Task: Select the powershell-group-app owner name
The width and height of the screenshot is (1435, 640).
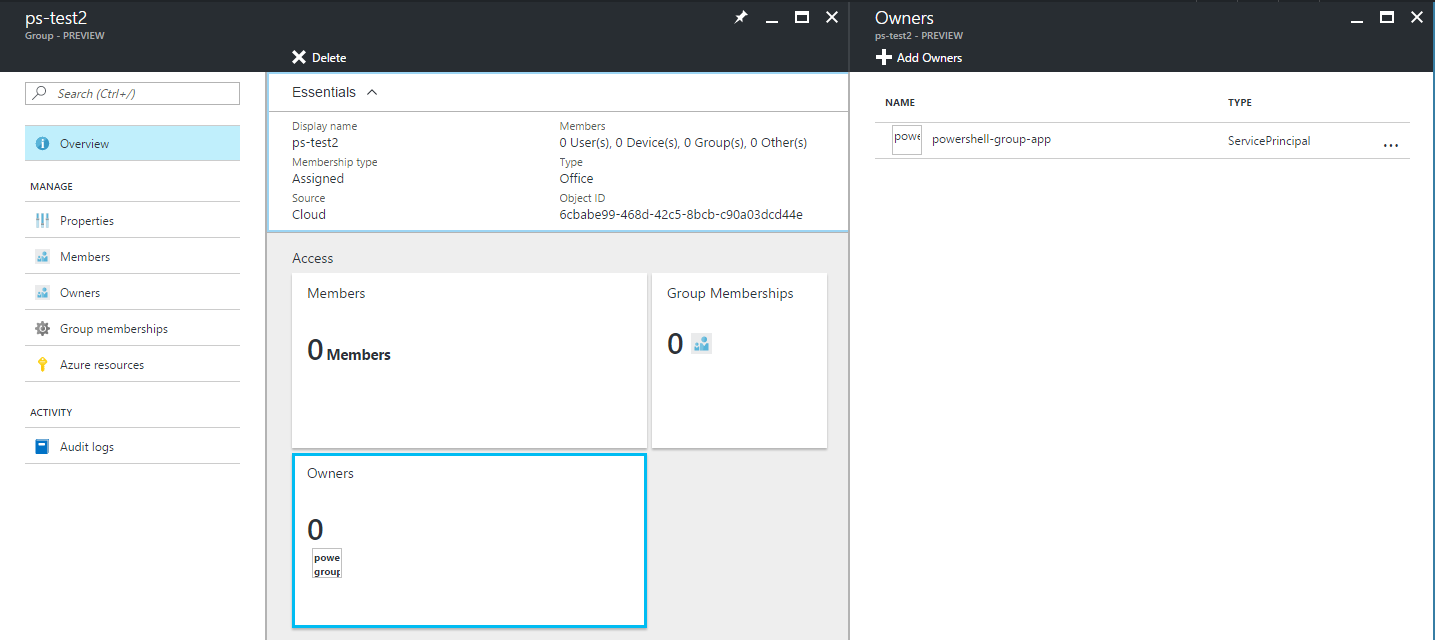Action: click(x=991, y=139)
